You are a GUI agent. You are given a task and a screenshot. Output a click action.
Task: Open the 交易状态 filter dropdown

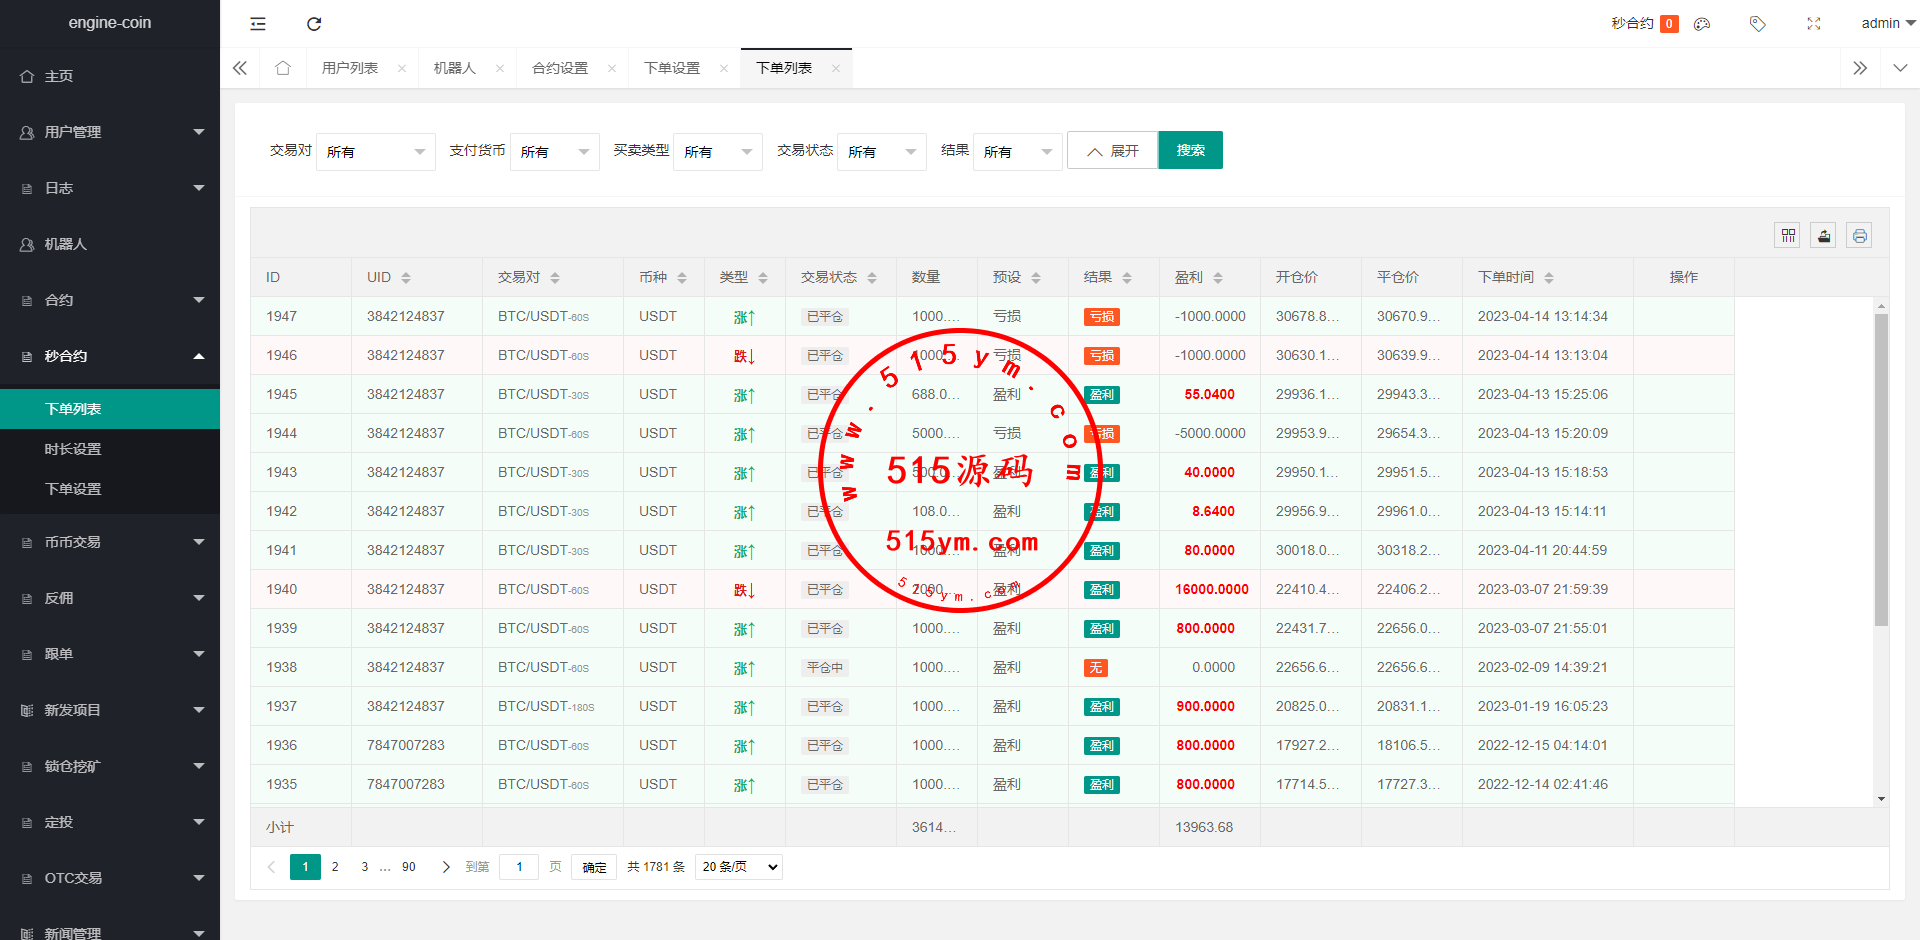click(881, 152)
